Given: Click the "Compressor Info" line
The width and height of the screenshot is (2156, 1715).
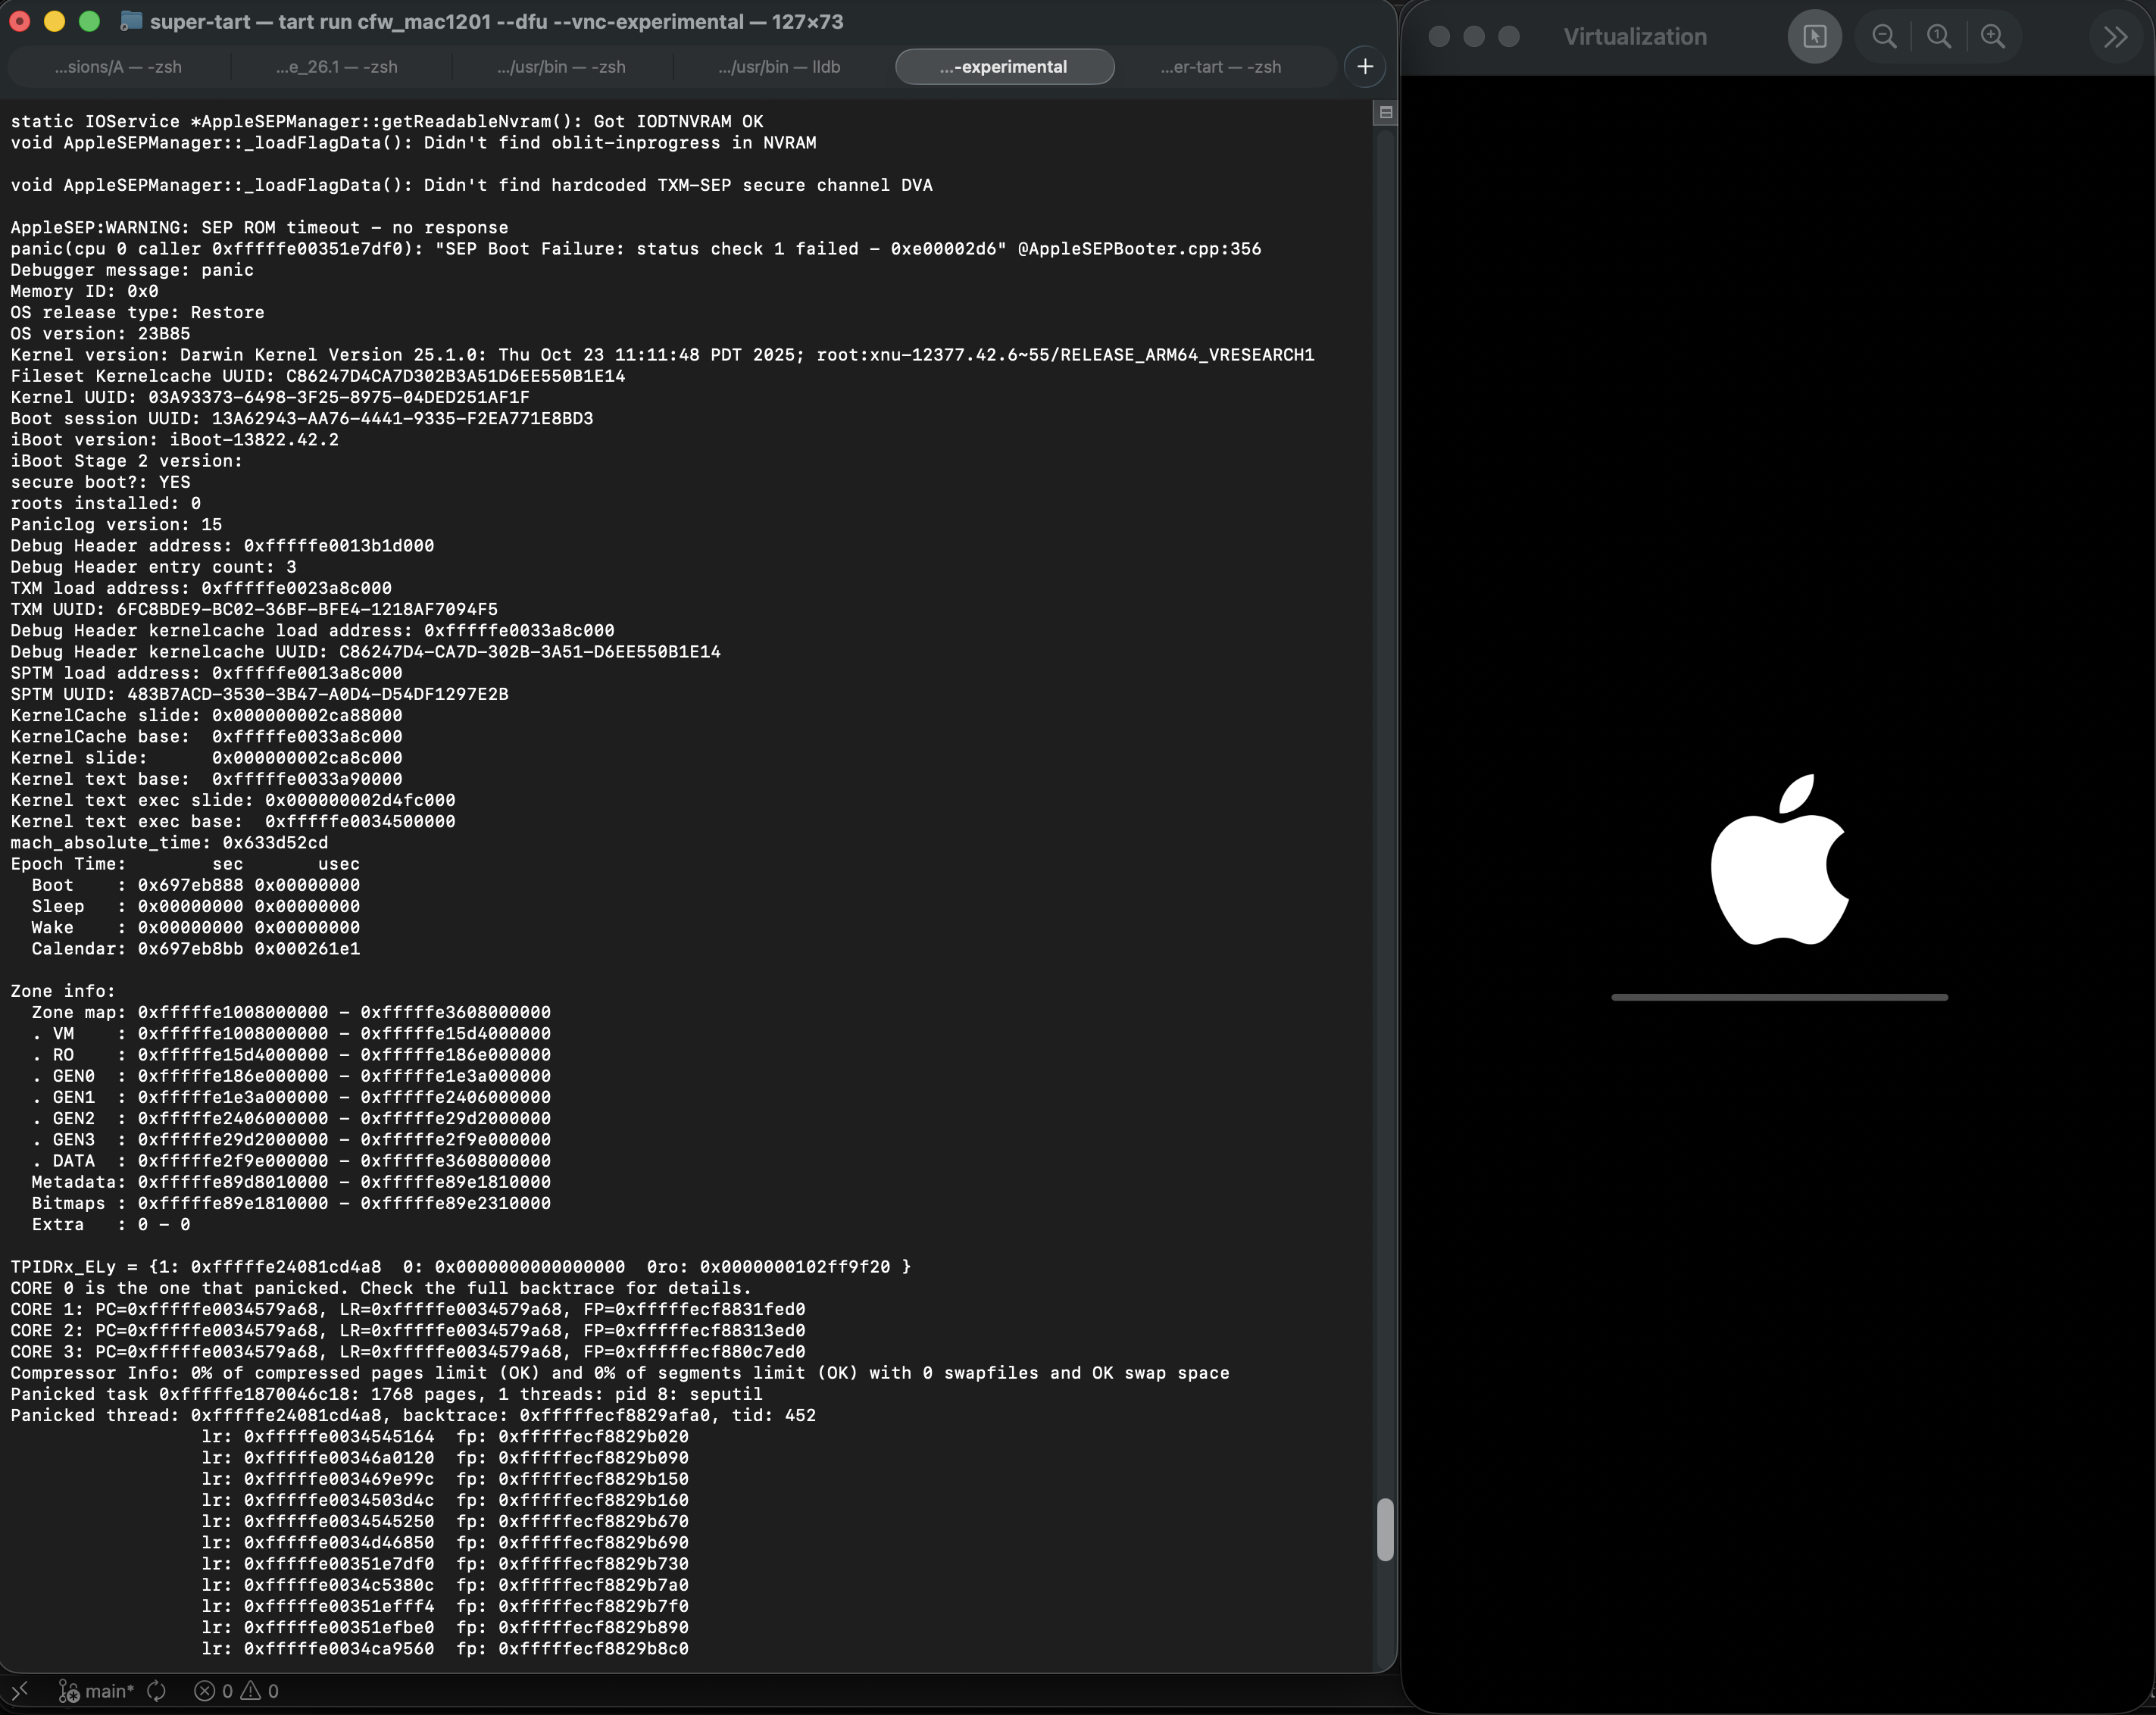Looking at the screenshot, I should click(620, 1373).
